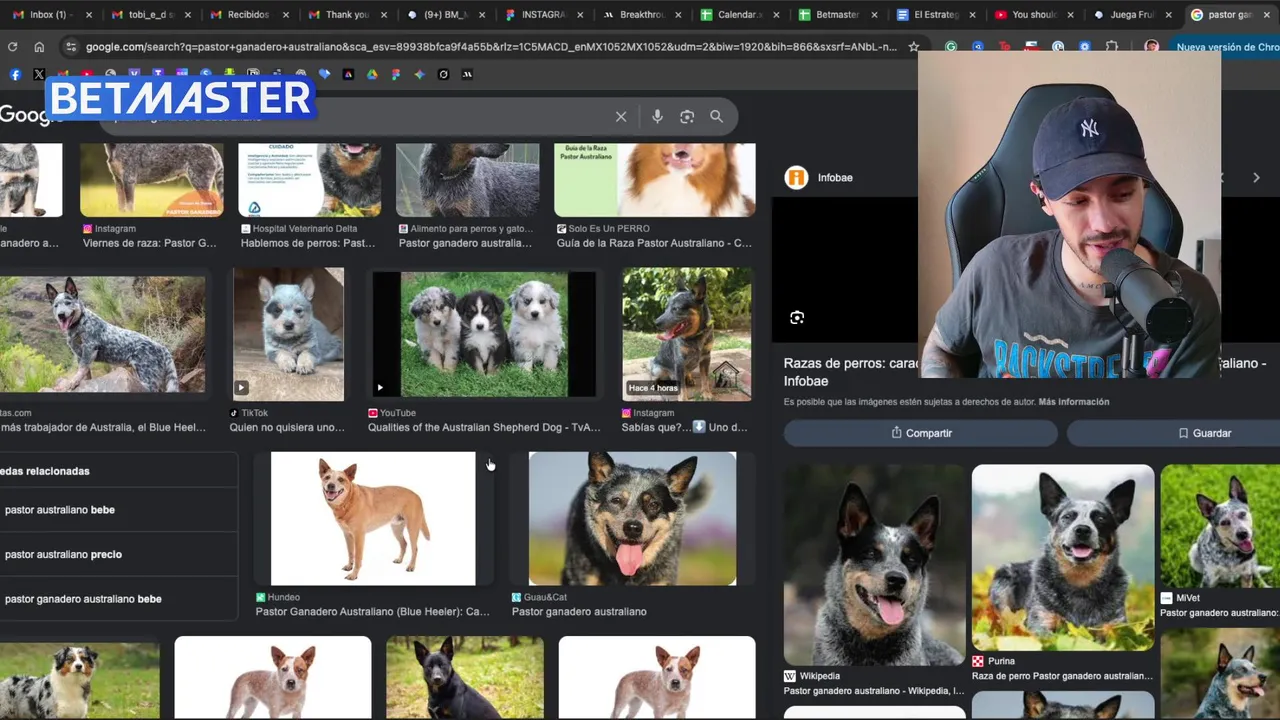Open the MiVet dog image in panel
Screen dimensions: 1280x720
coord(1220,527)
